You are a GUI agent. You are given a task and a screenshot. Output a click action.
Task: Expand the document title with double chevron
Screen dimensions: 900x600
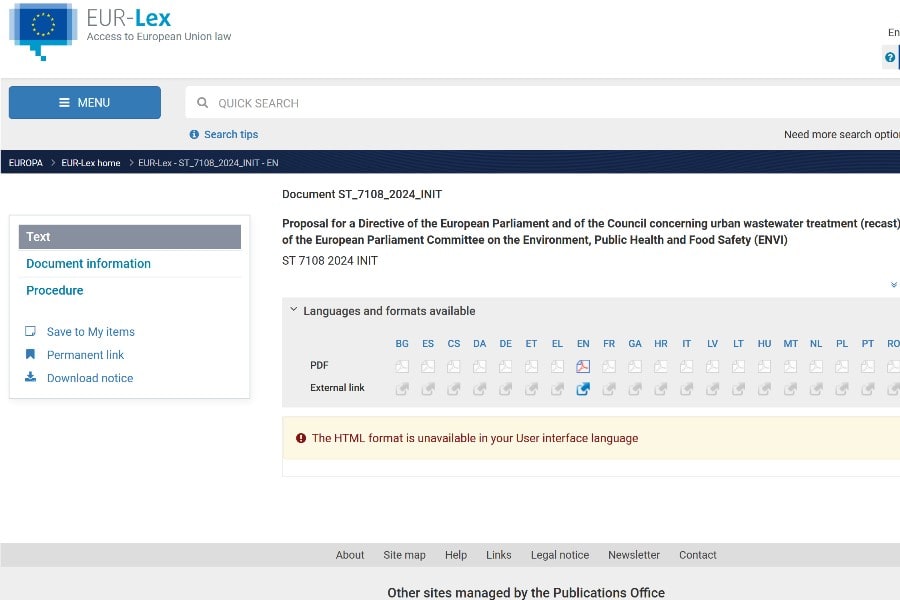[x=893, y=285]
